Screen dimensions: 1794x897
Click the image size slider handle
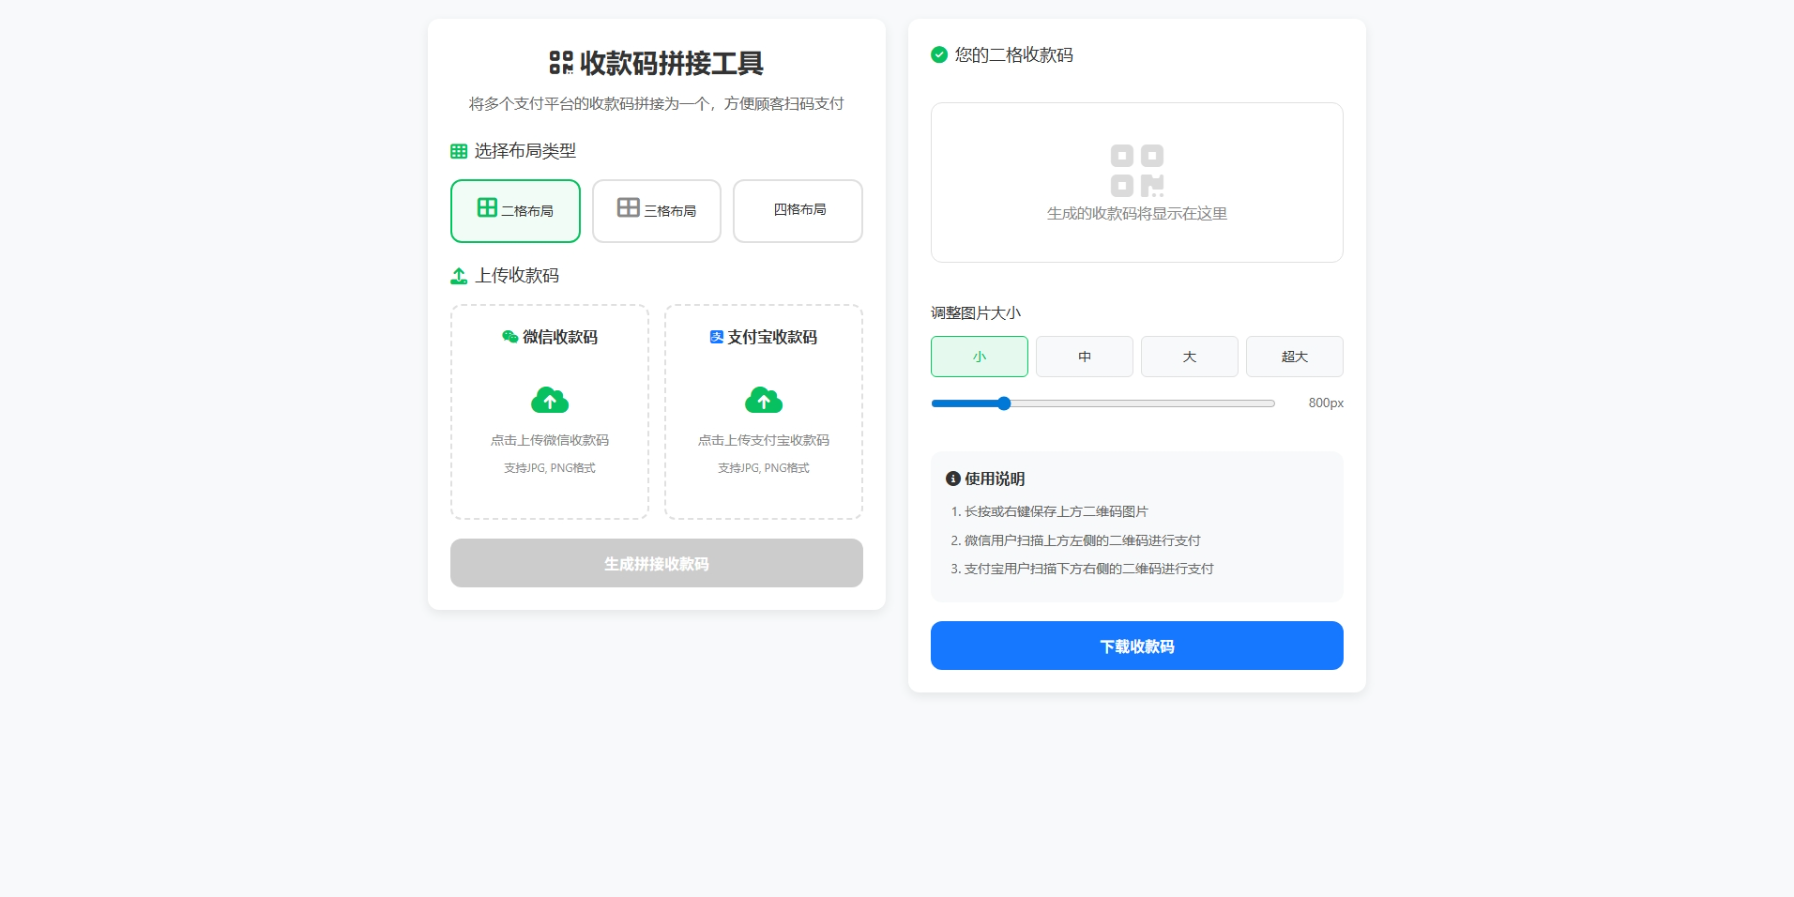point(1004,404)
